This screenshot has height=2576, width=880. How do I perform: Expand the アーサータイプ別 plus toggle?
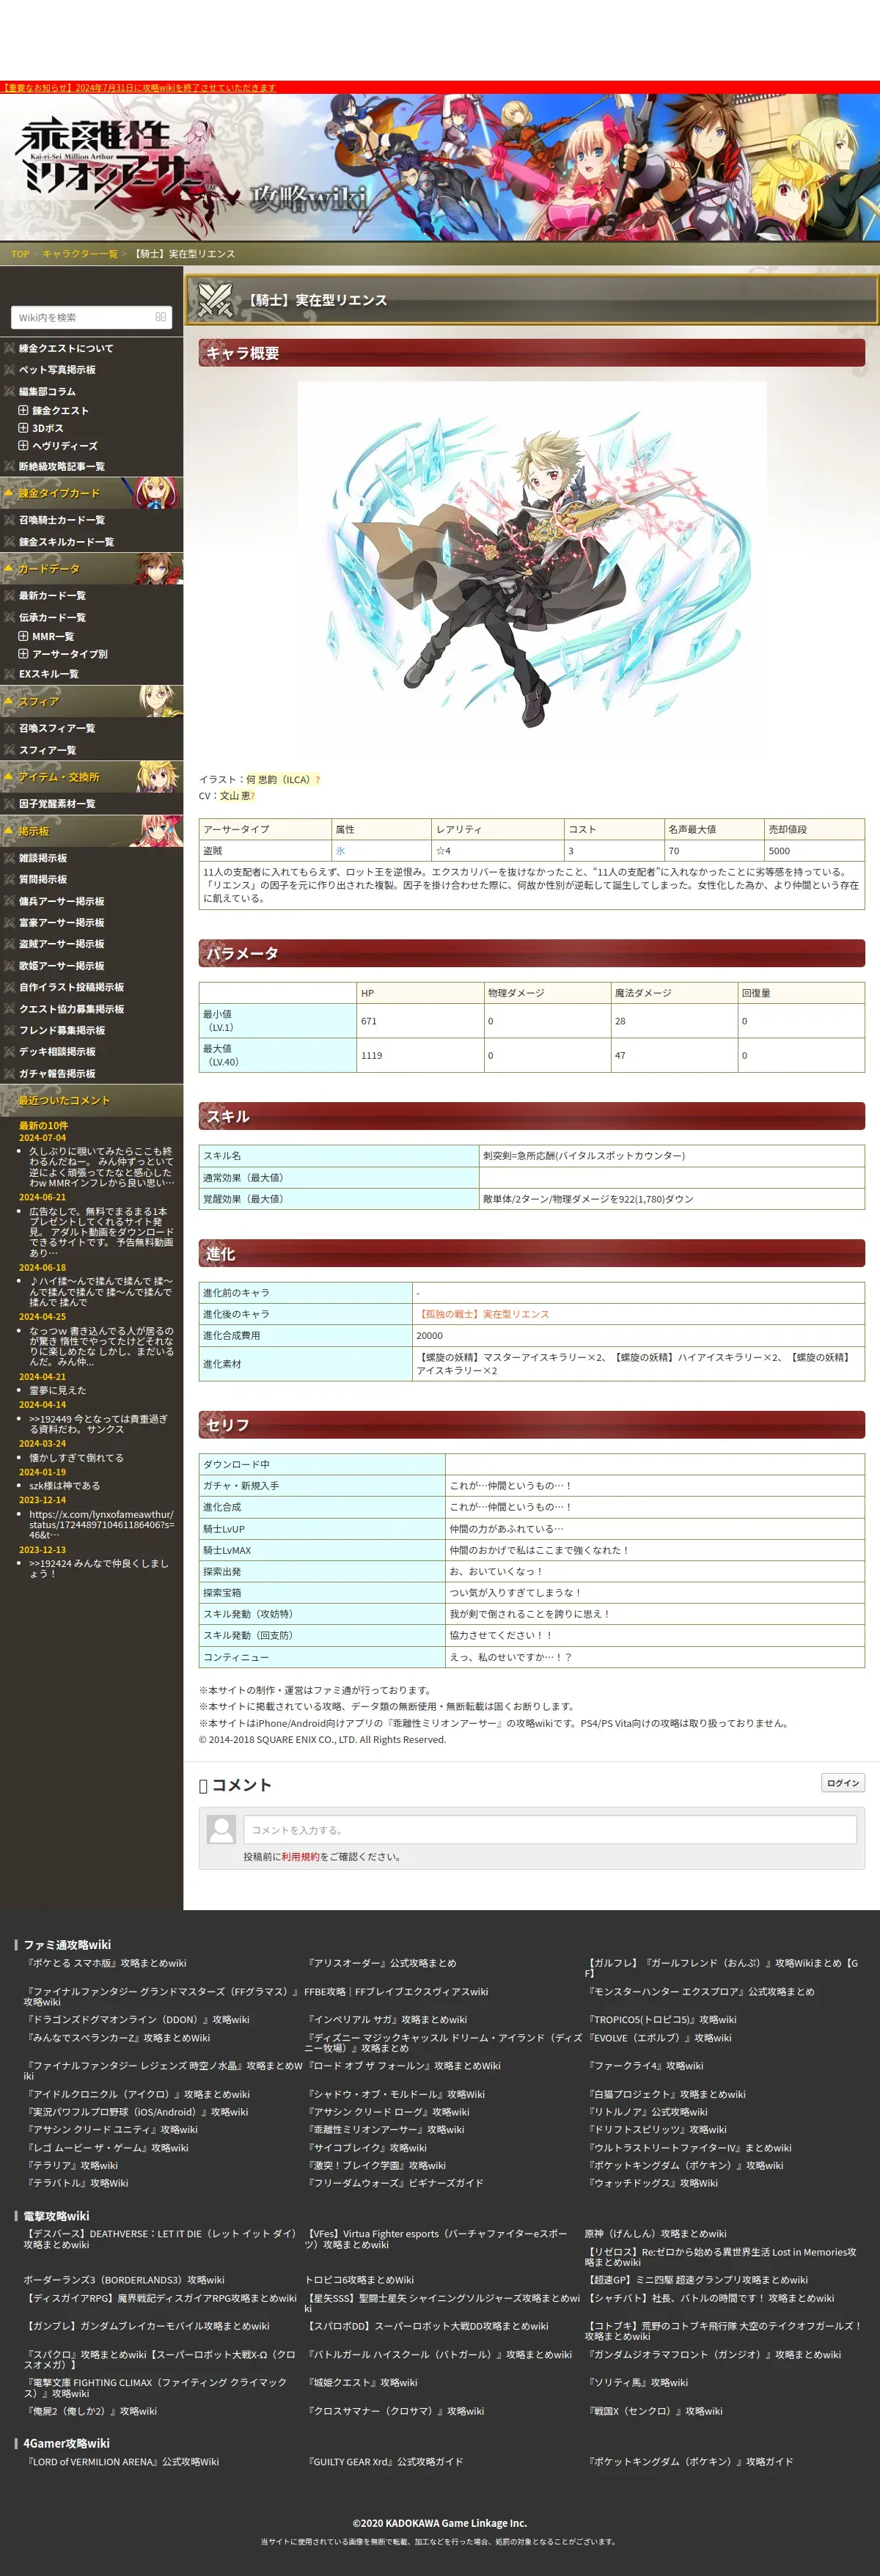coord(23,654)
